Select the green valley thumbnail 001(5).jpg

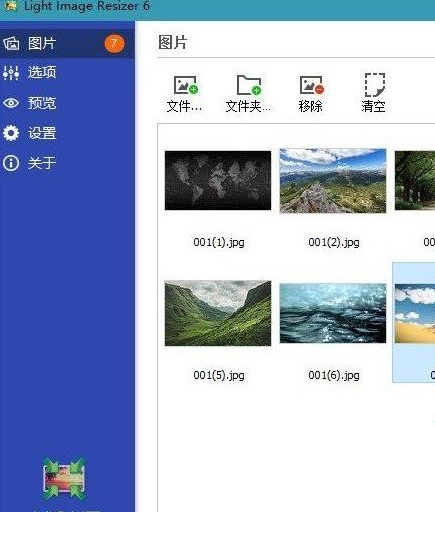218,313
